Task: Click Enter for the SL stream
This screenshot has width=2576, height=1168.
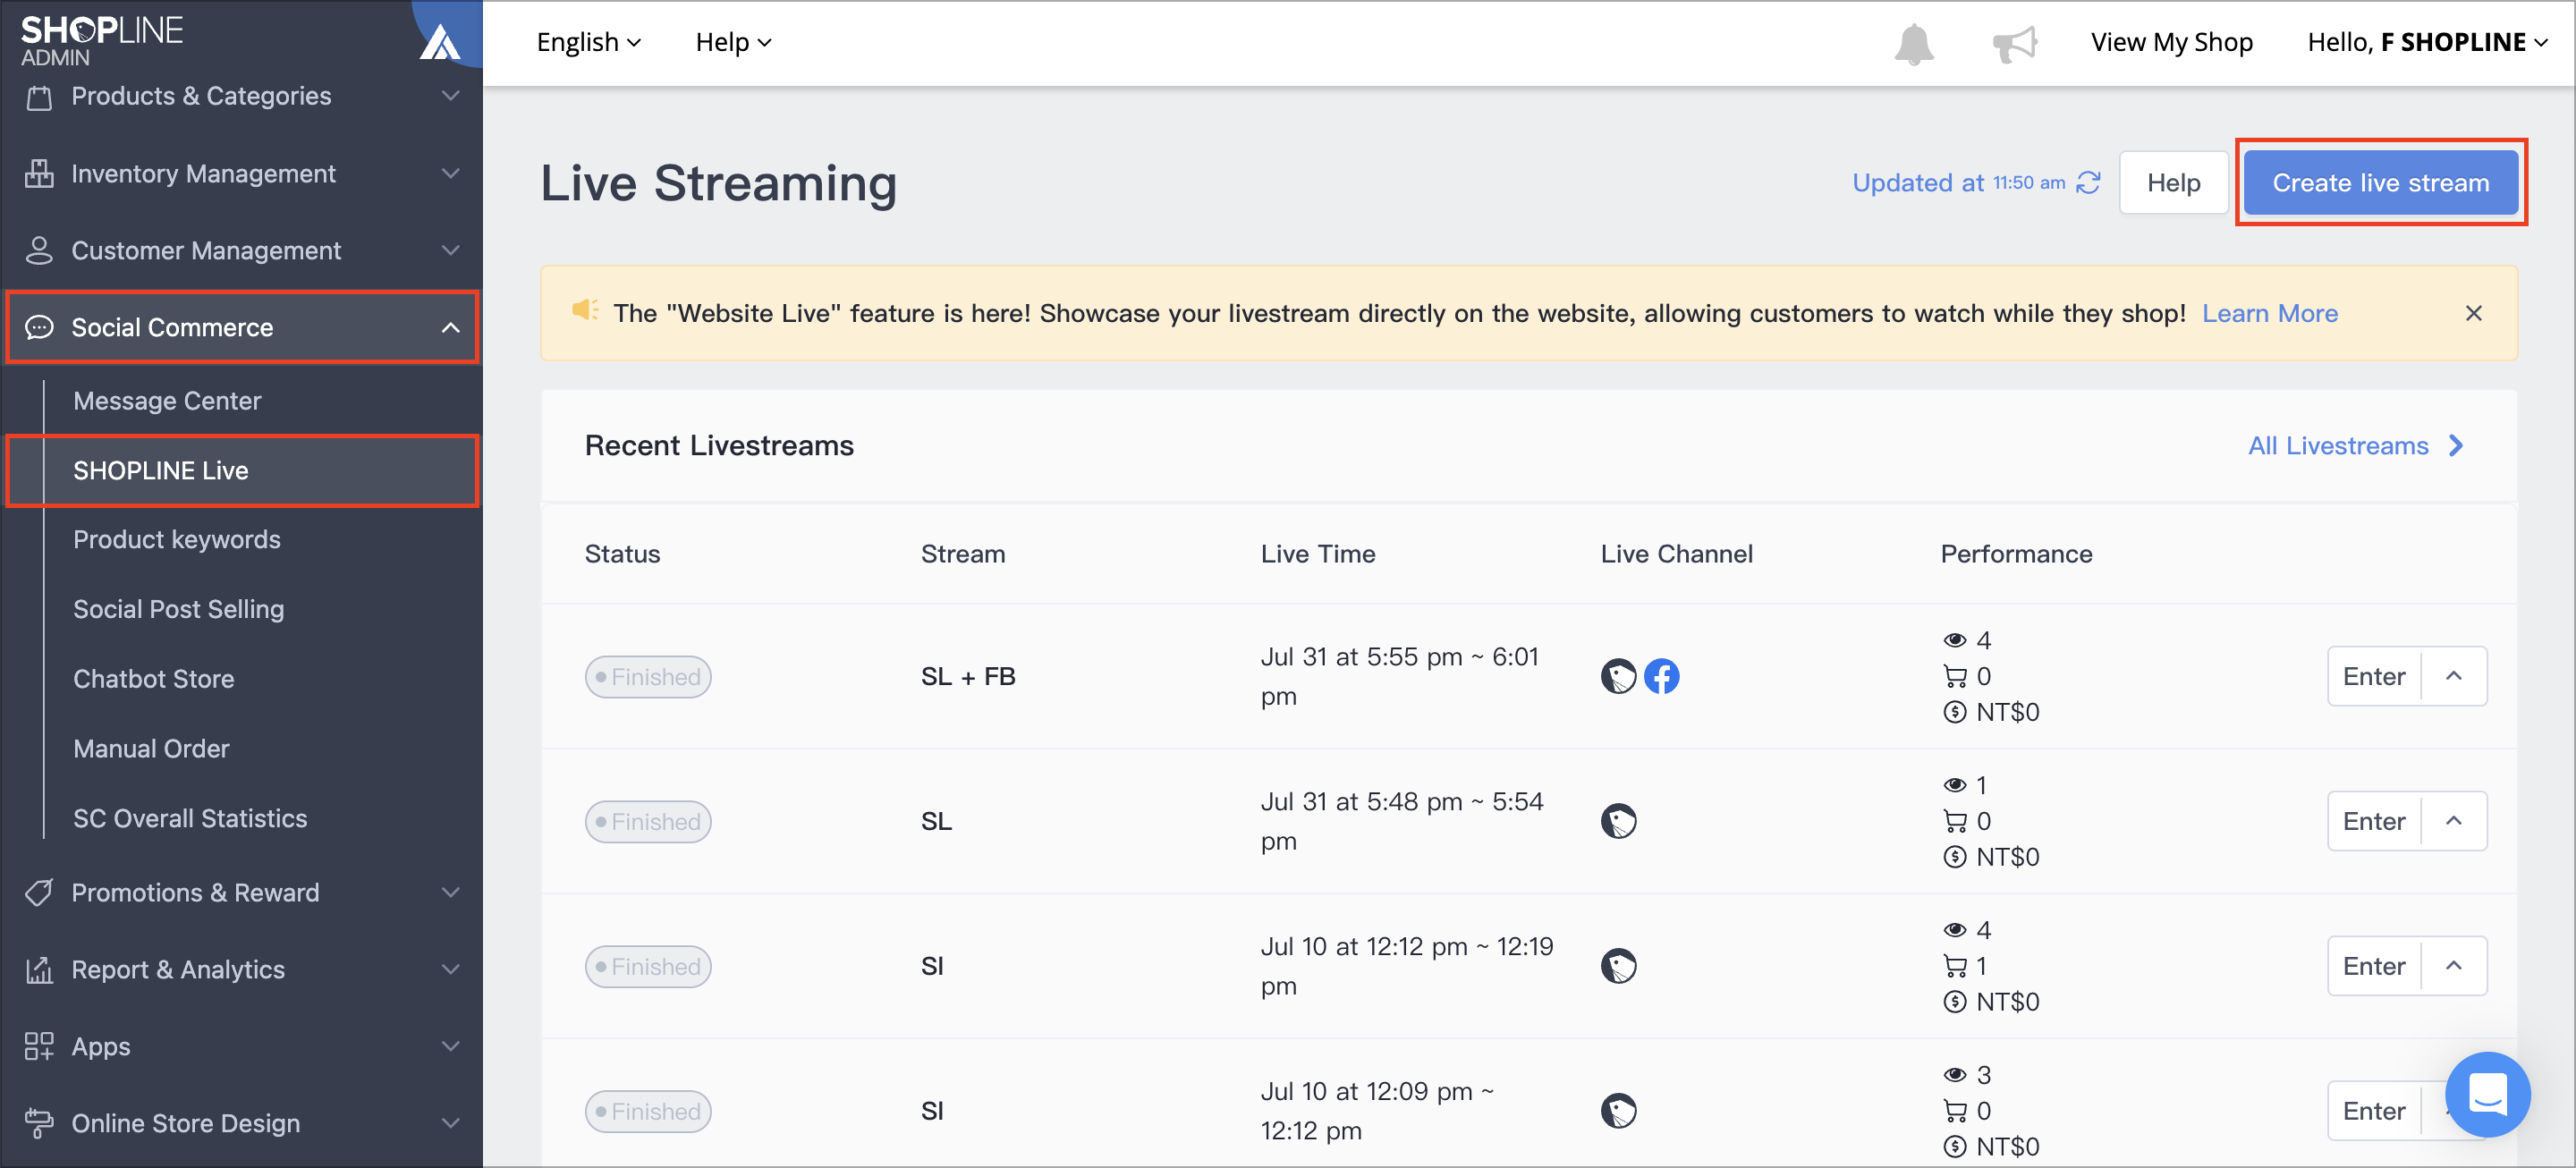Action: (x=2373, y=822)
